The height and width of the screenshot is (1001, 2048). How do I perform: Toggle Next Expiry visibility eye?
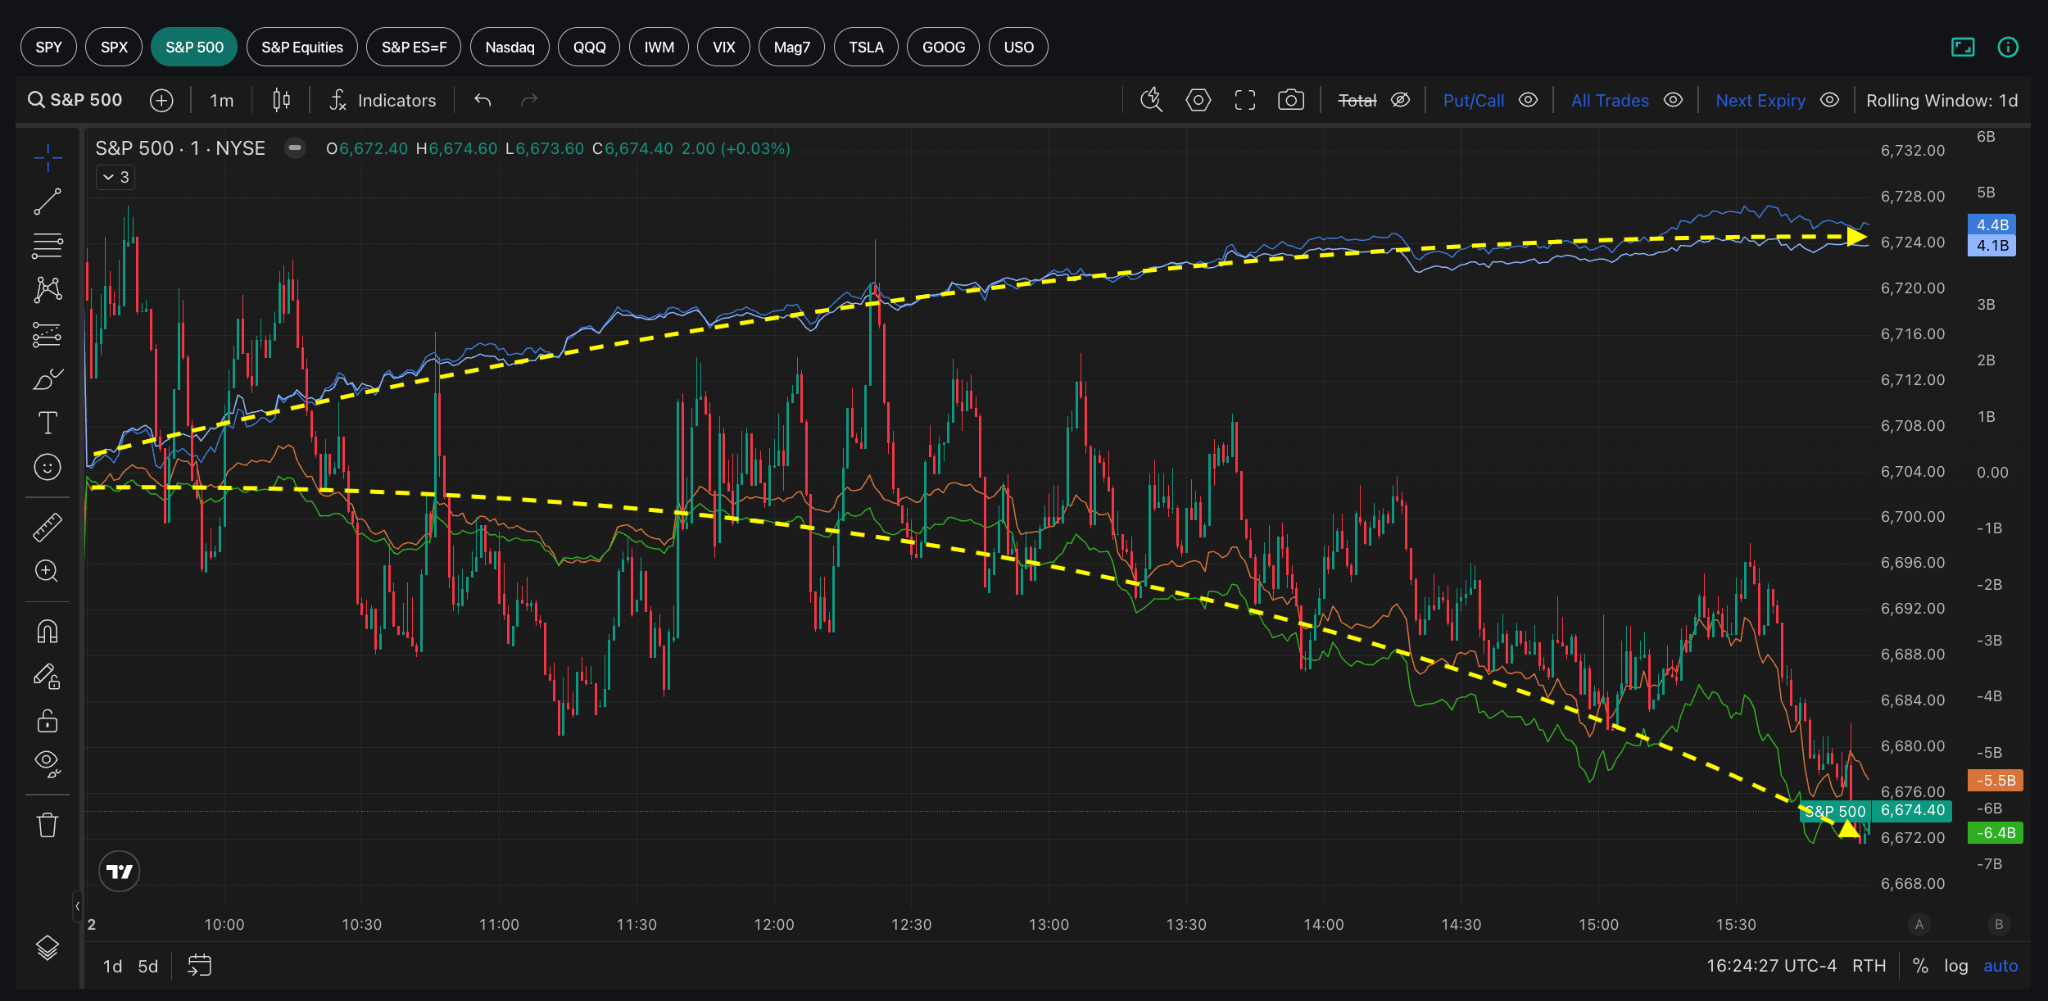pos(1830,100)
